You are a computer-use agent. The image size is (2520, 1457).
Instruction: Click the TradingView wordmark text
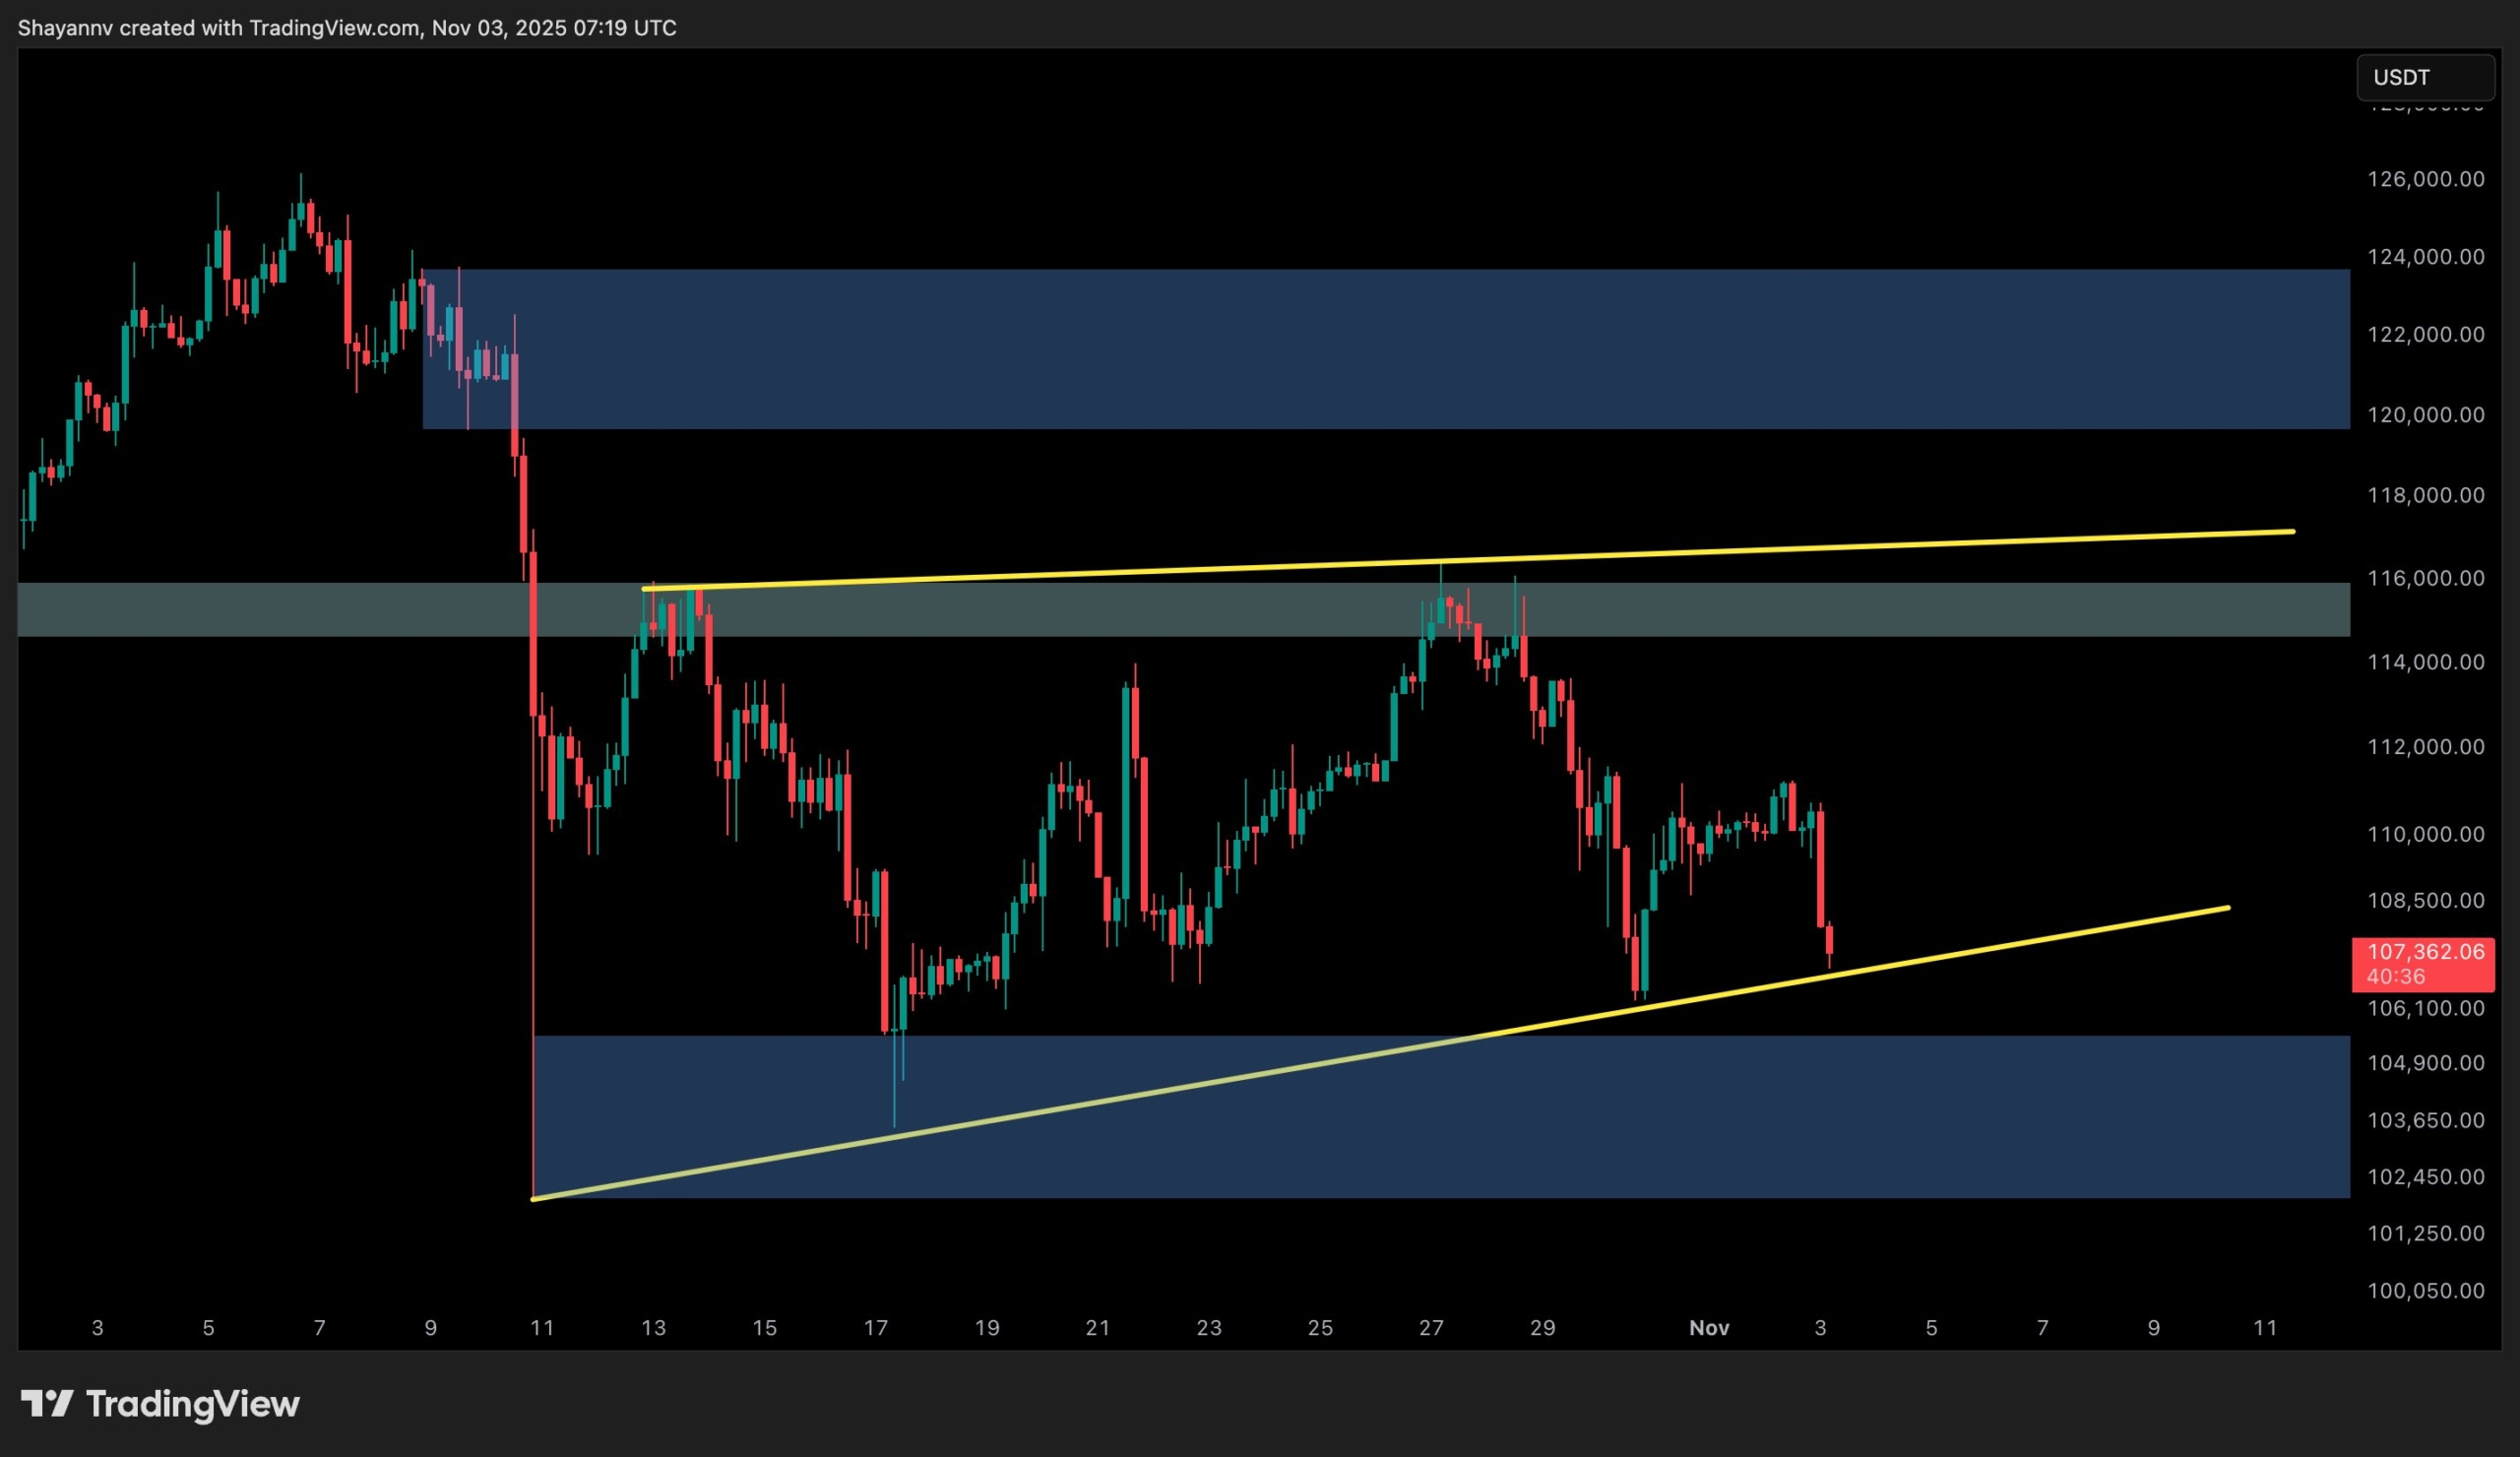[192, 1404]
